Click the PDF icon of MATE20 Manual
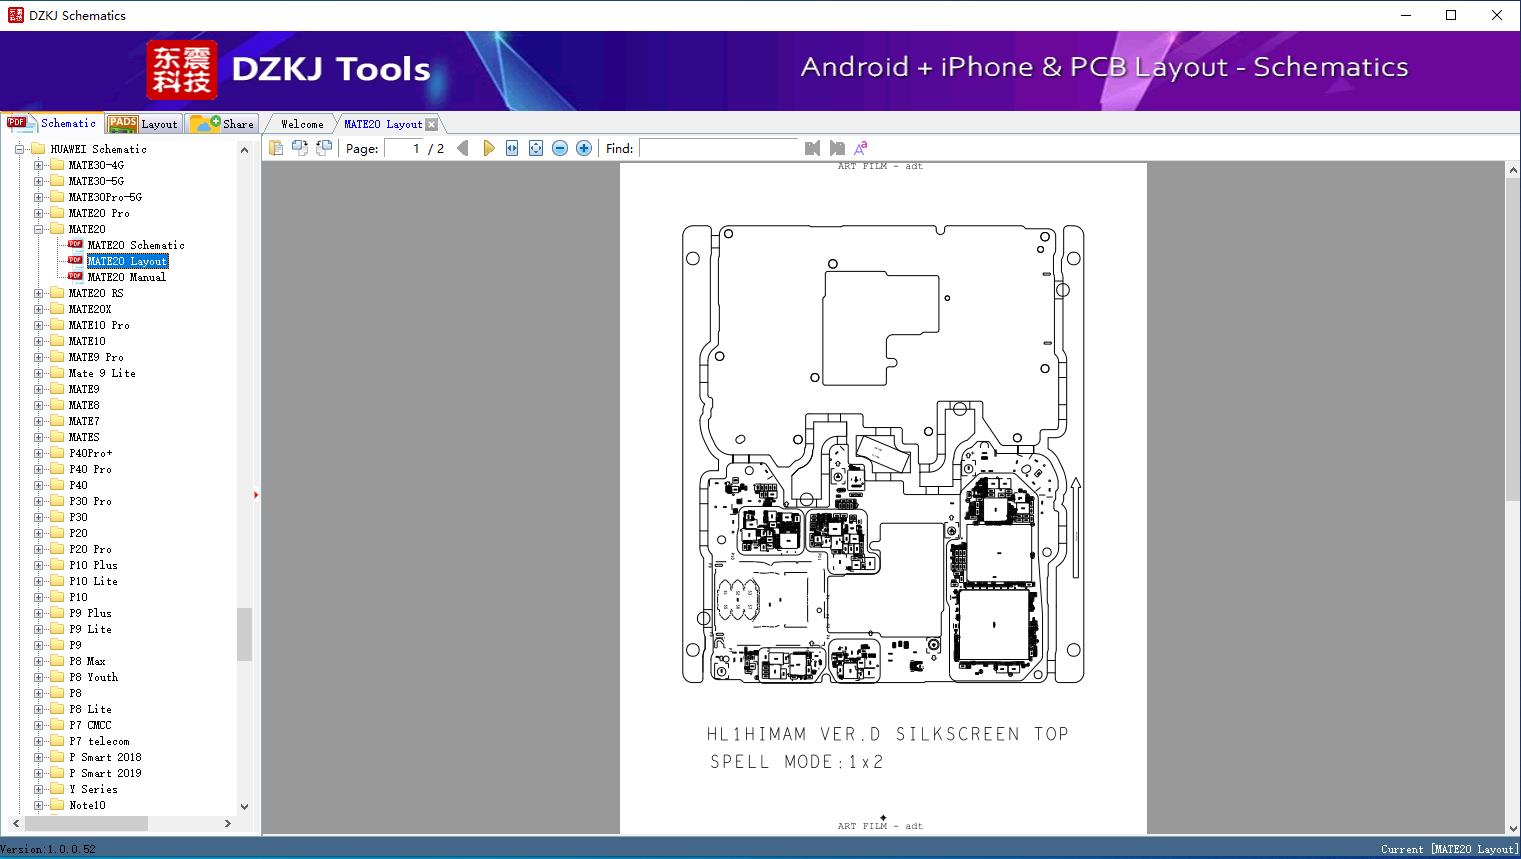The image size is (1521, 859). pos(75,276)
